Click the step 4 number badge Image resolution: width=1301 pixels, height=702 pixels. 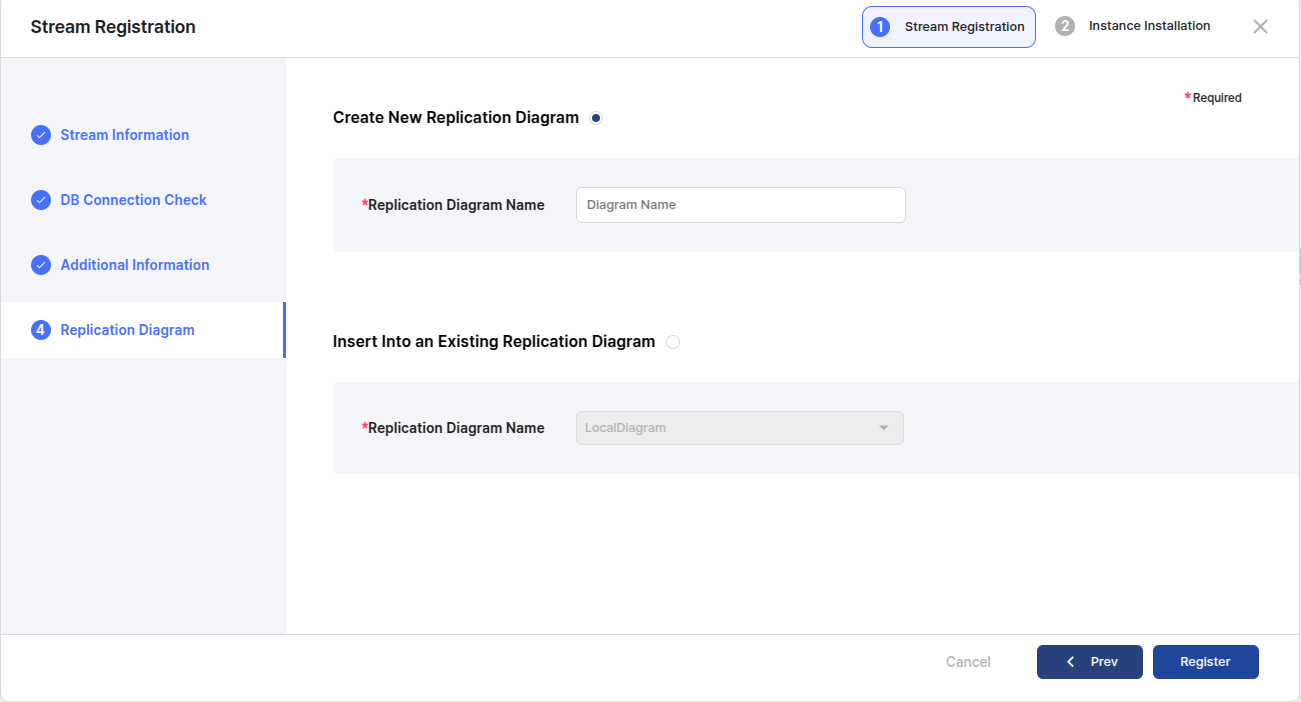(41, 330)
